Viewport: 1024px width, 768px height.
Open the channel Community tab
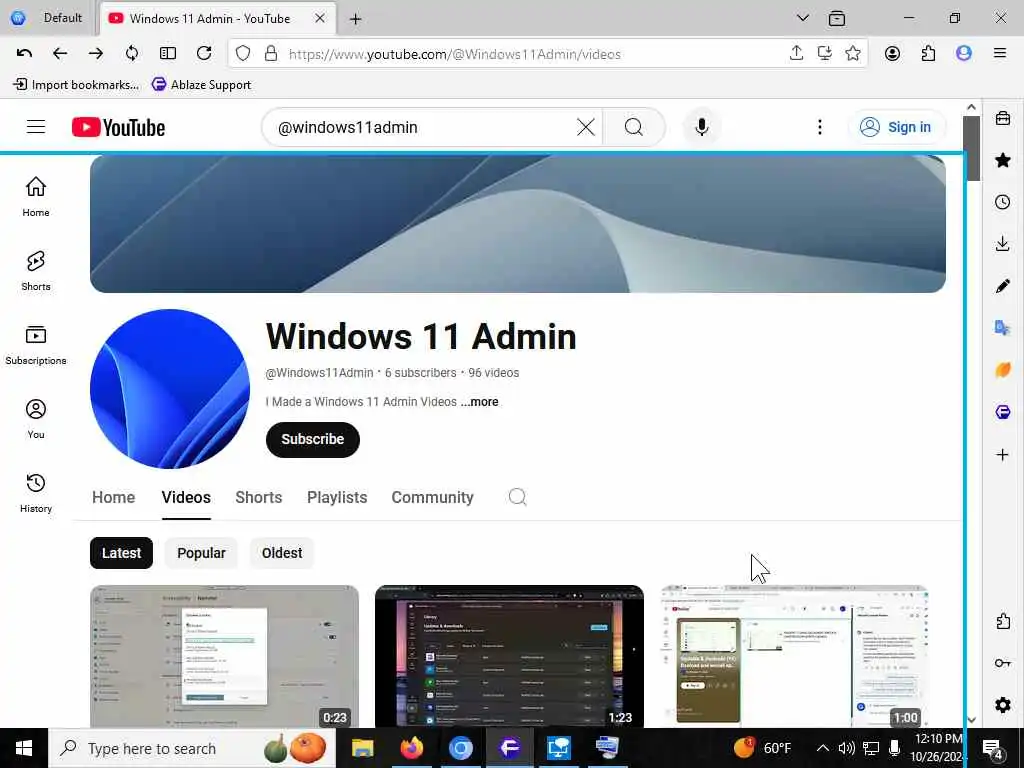[x=432, y=498]
